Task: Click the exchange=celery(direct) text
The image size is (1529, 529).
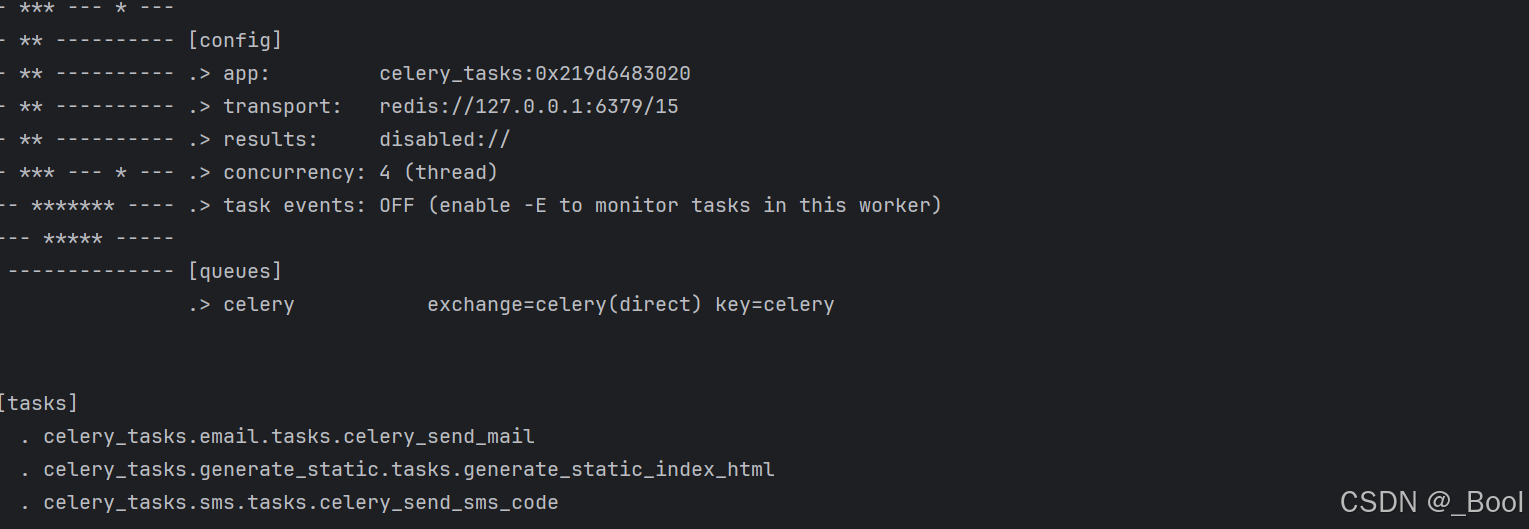Action: pos(565,305)
